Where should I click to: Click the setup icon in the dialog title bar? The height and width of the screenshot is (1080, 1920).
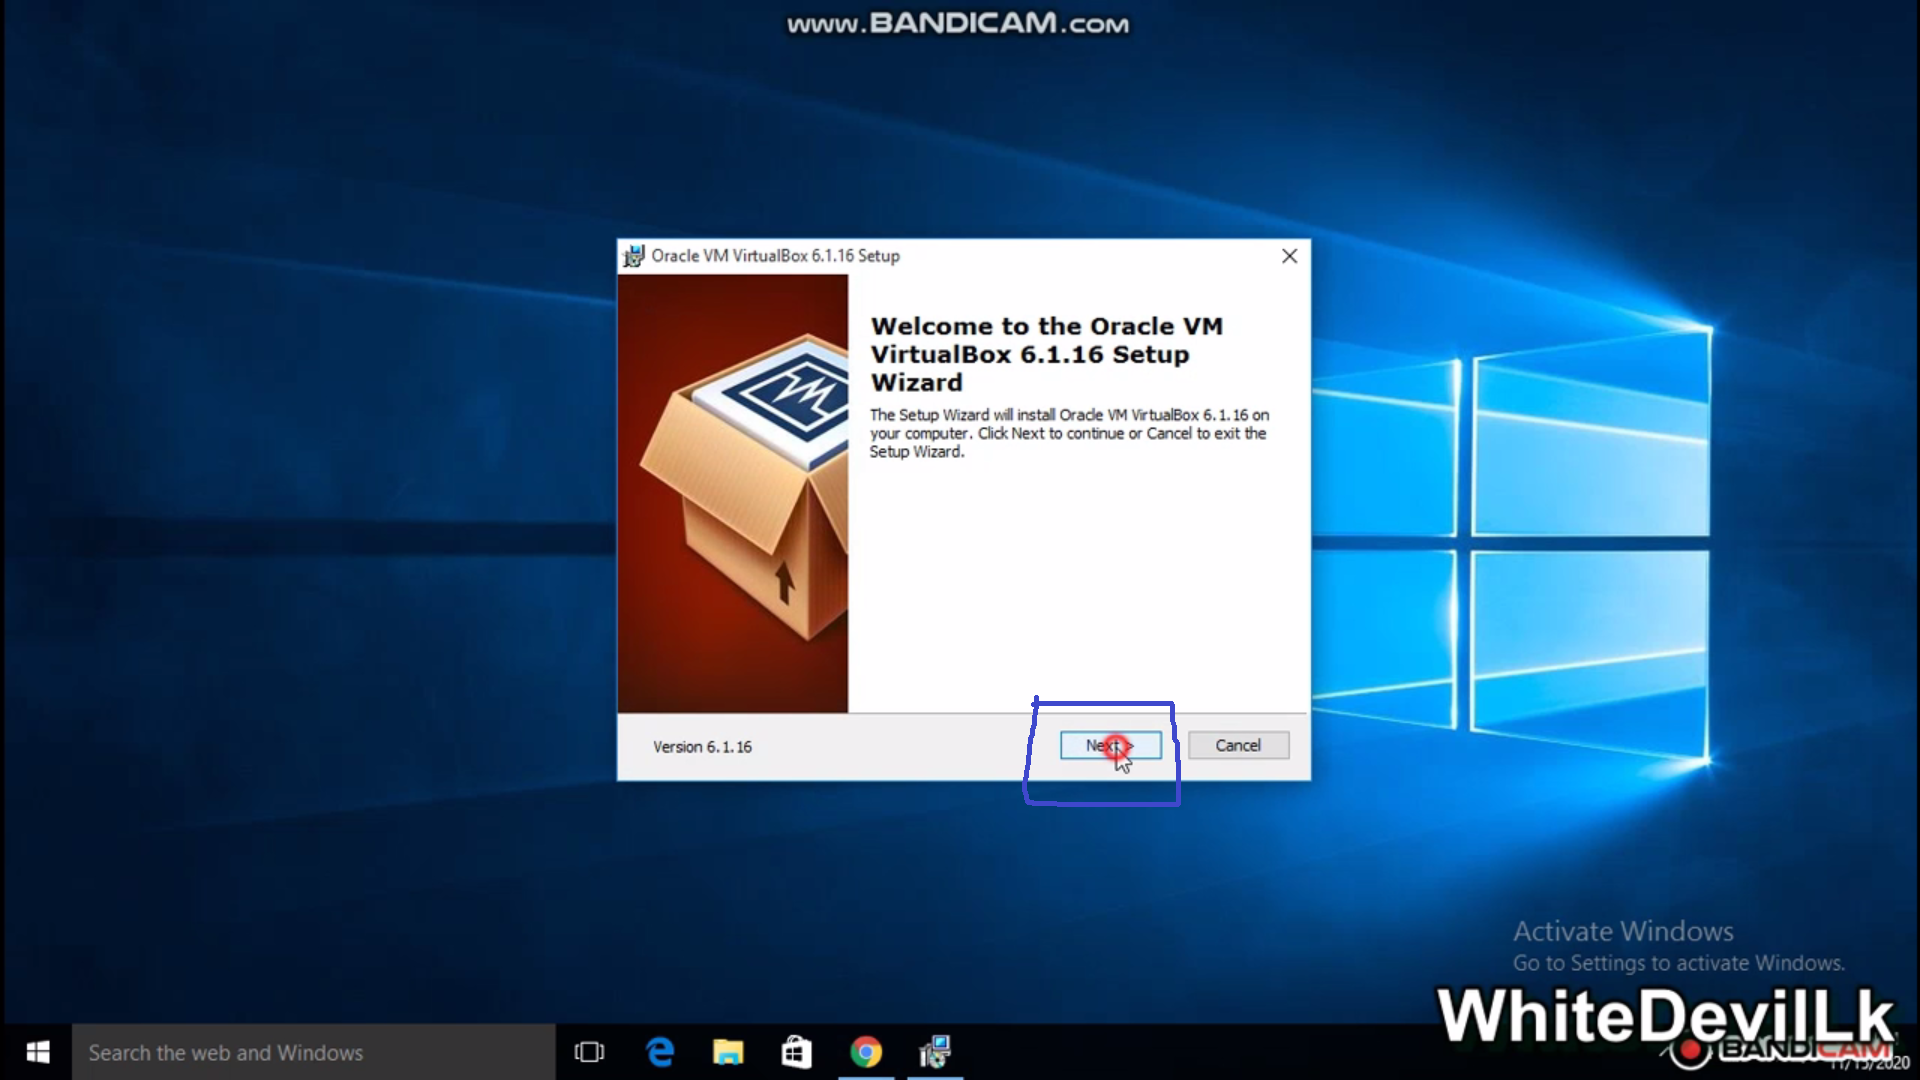(x=633, y=256)
